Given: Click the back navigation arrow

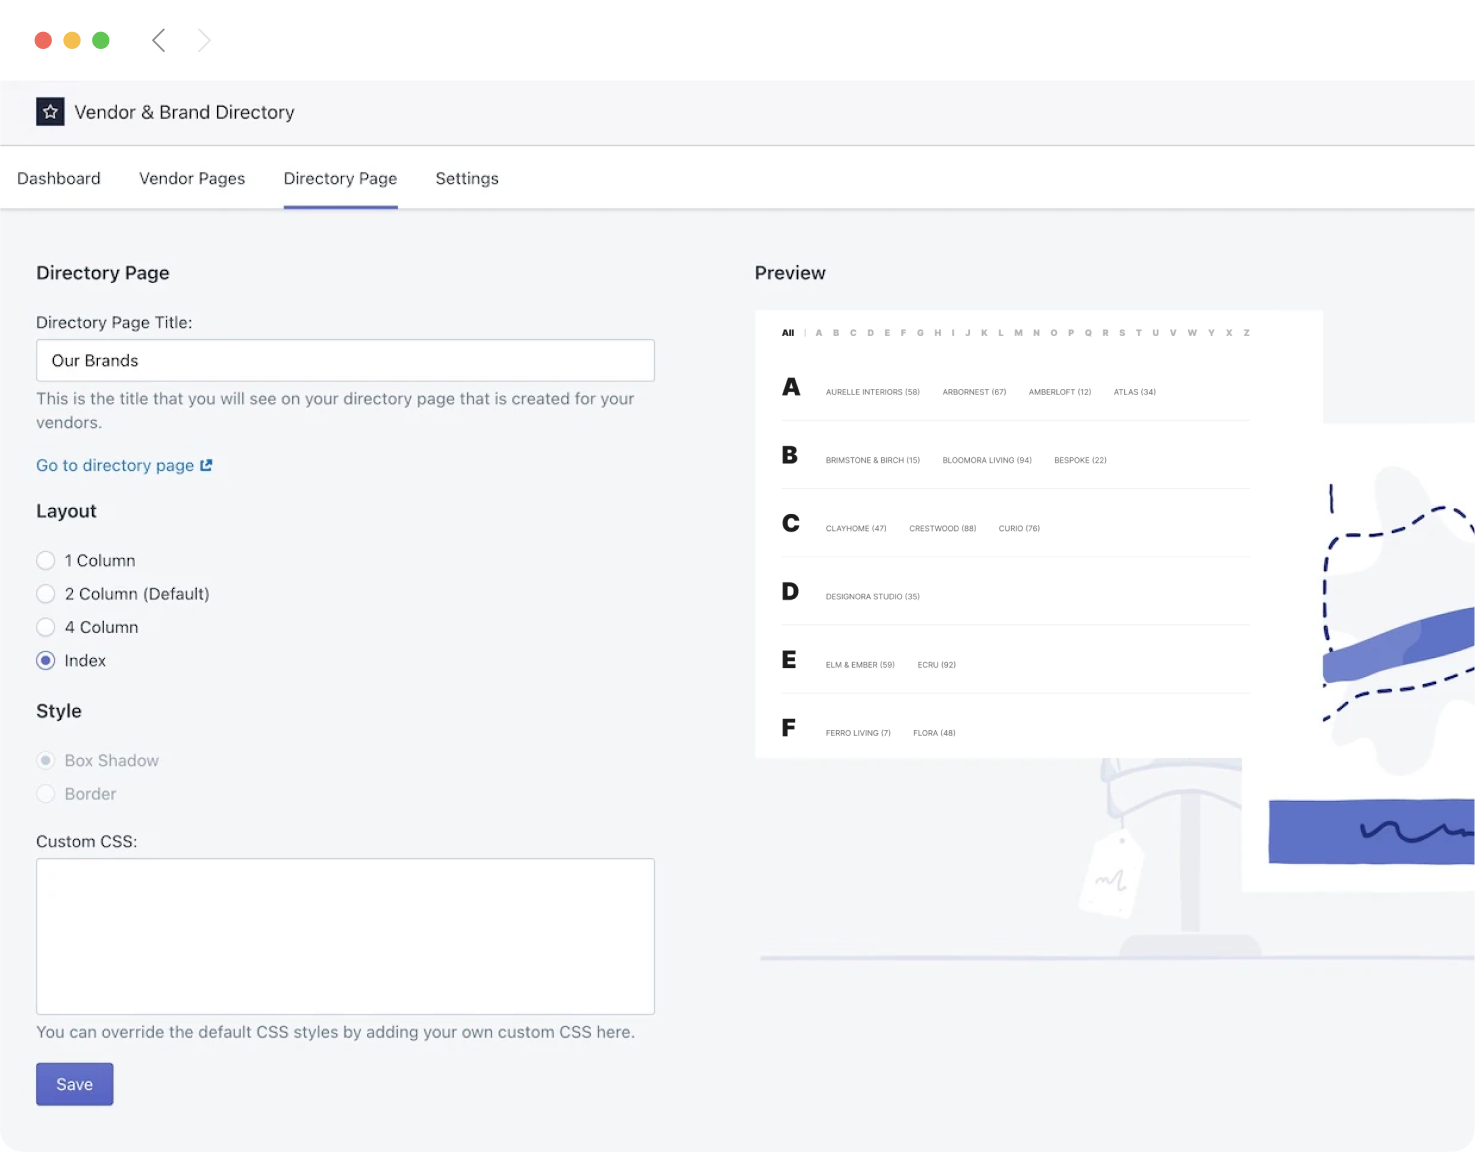Looking at the screenshot, I should [158, 40].
